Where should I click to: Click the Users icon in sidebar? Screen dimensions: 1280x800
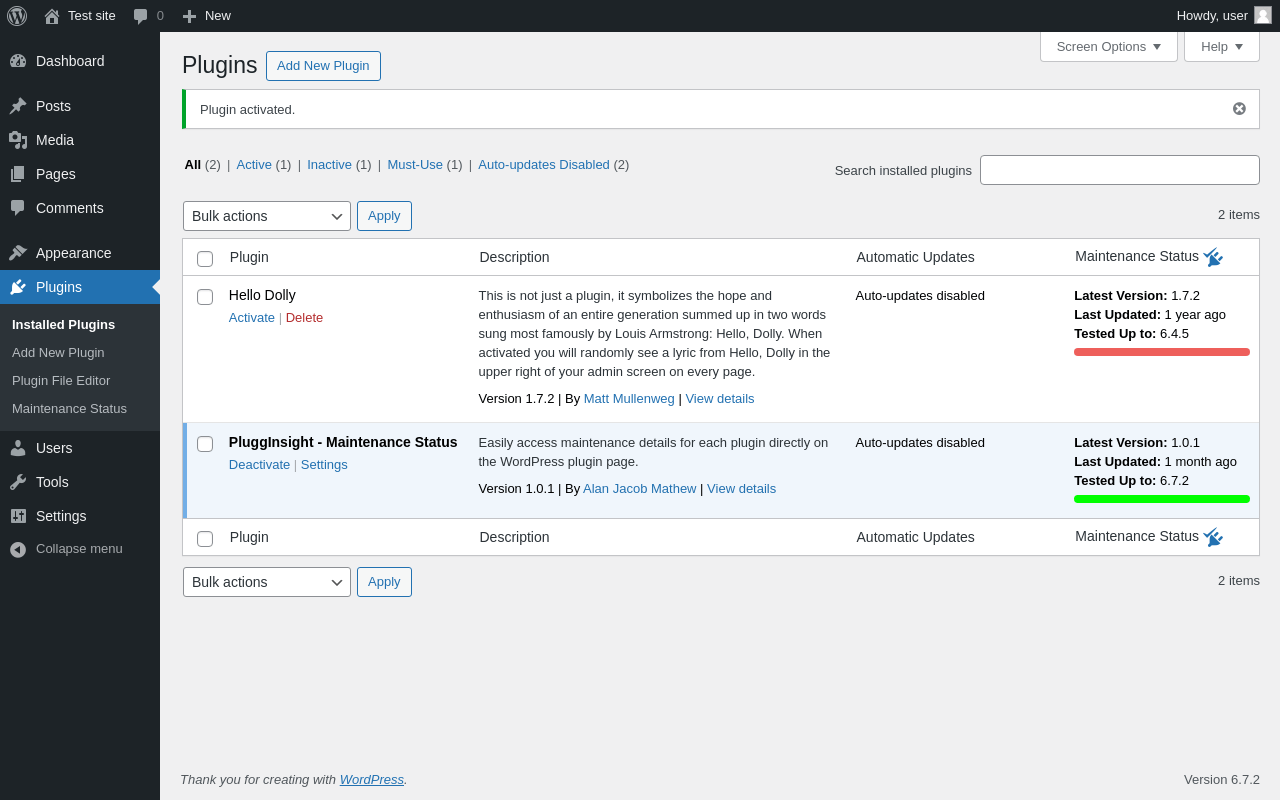18,448
